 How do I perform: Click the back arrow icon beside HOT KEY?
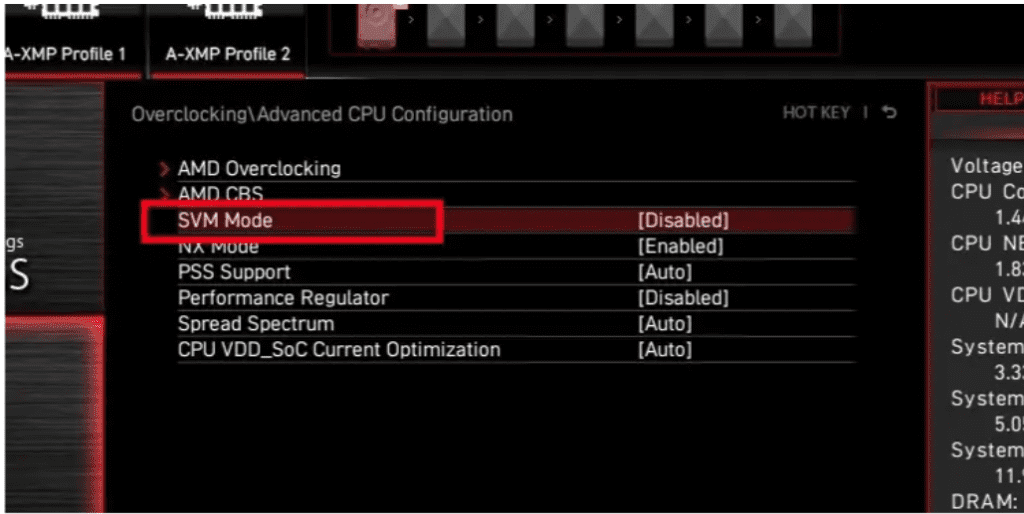tap(889, 113)
